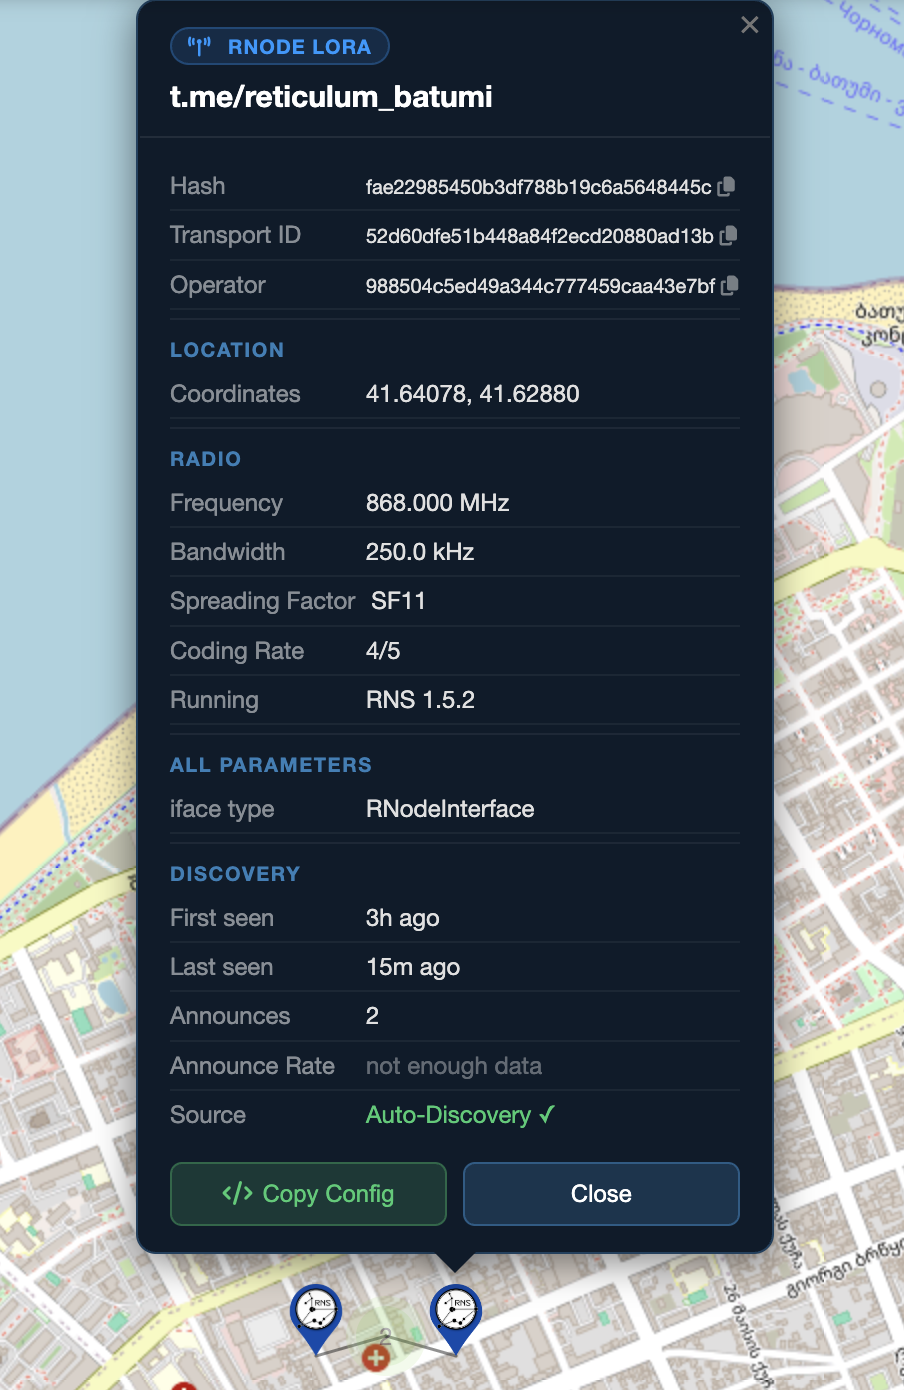Copy the Transport ID value icon

pyautogui.click(x=728, y=235)
